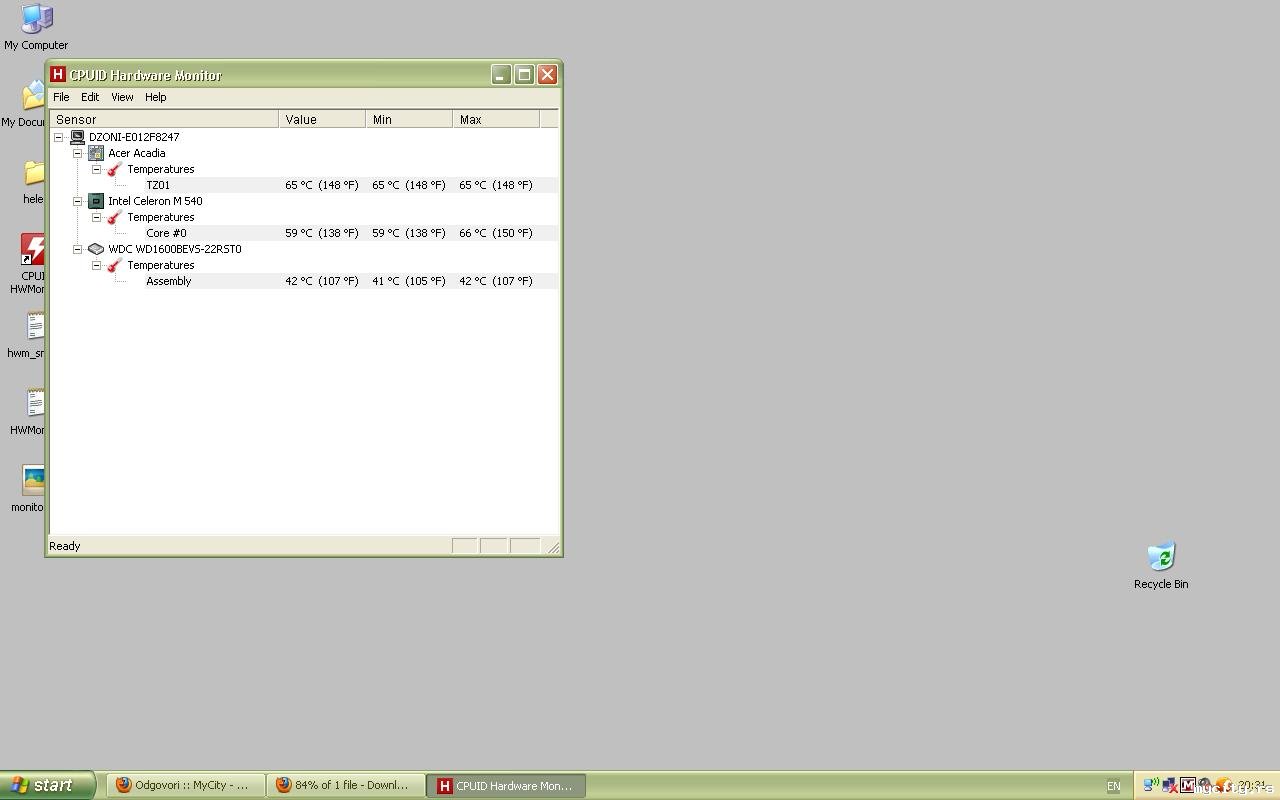Click the Sensor column header
Image resolution: width=1280 pixels, height=800 pixels.
coord(164,119)
